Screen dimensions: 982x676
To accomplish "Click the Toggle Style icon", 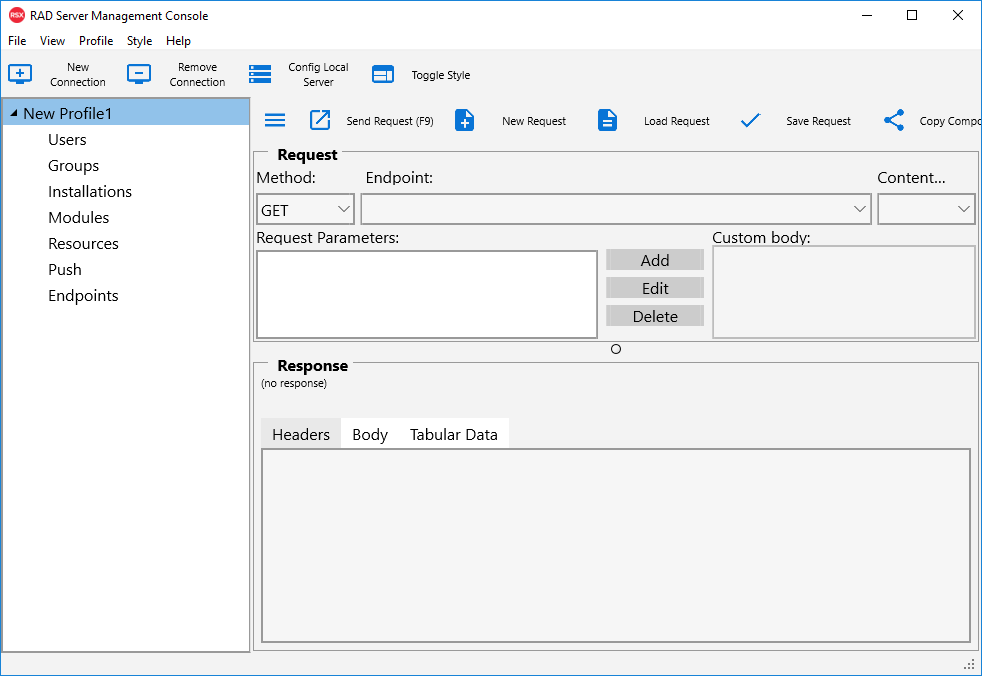I will [x=383, y=74].
